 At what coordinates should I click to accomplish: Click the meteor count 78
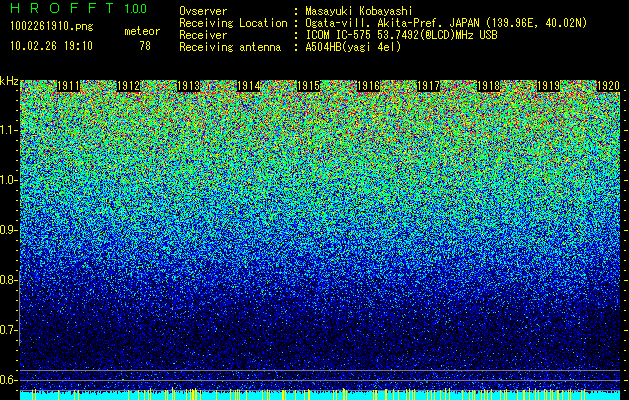pos(145,46)
